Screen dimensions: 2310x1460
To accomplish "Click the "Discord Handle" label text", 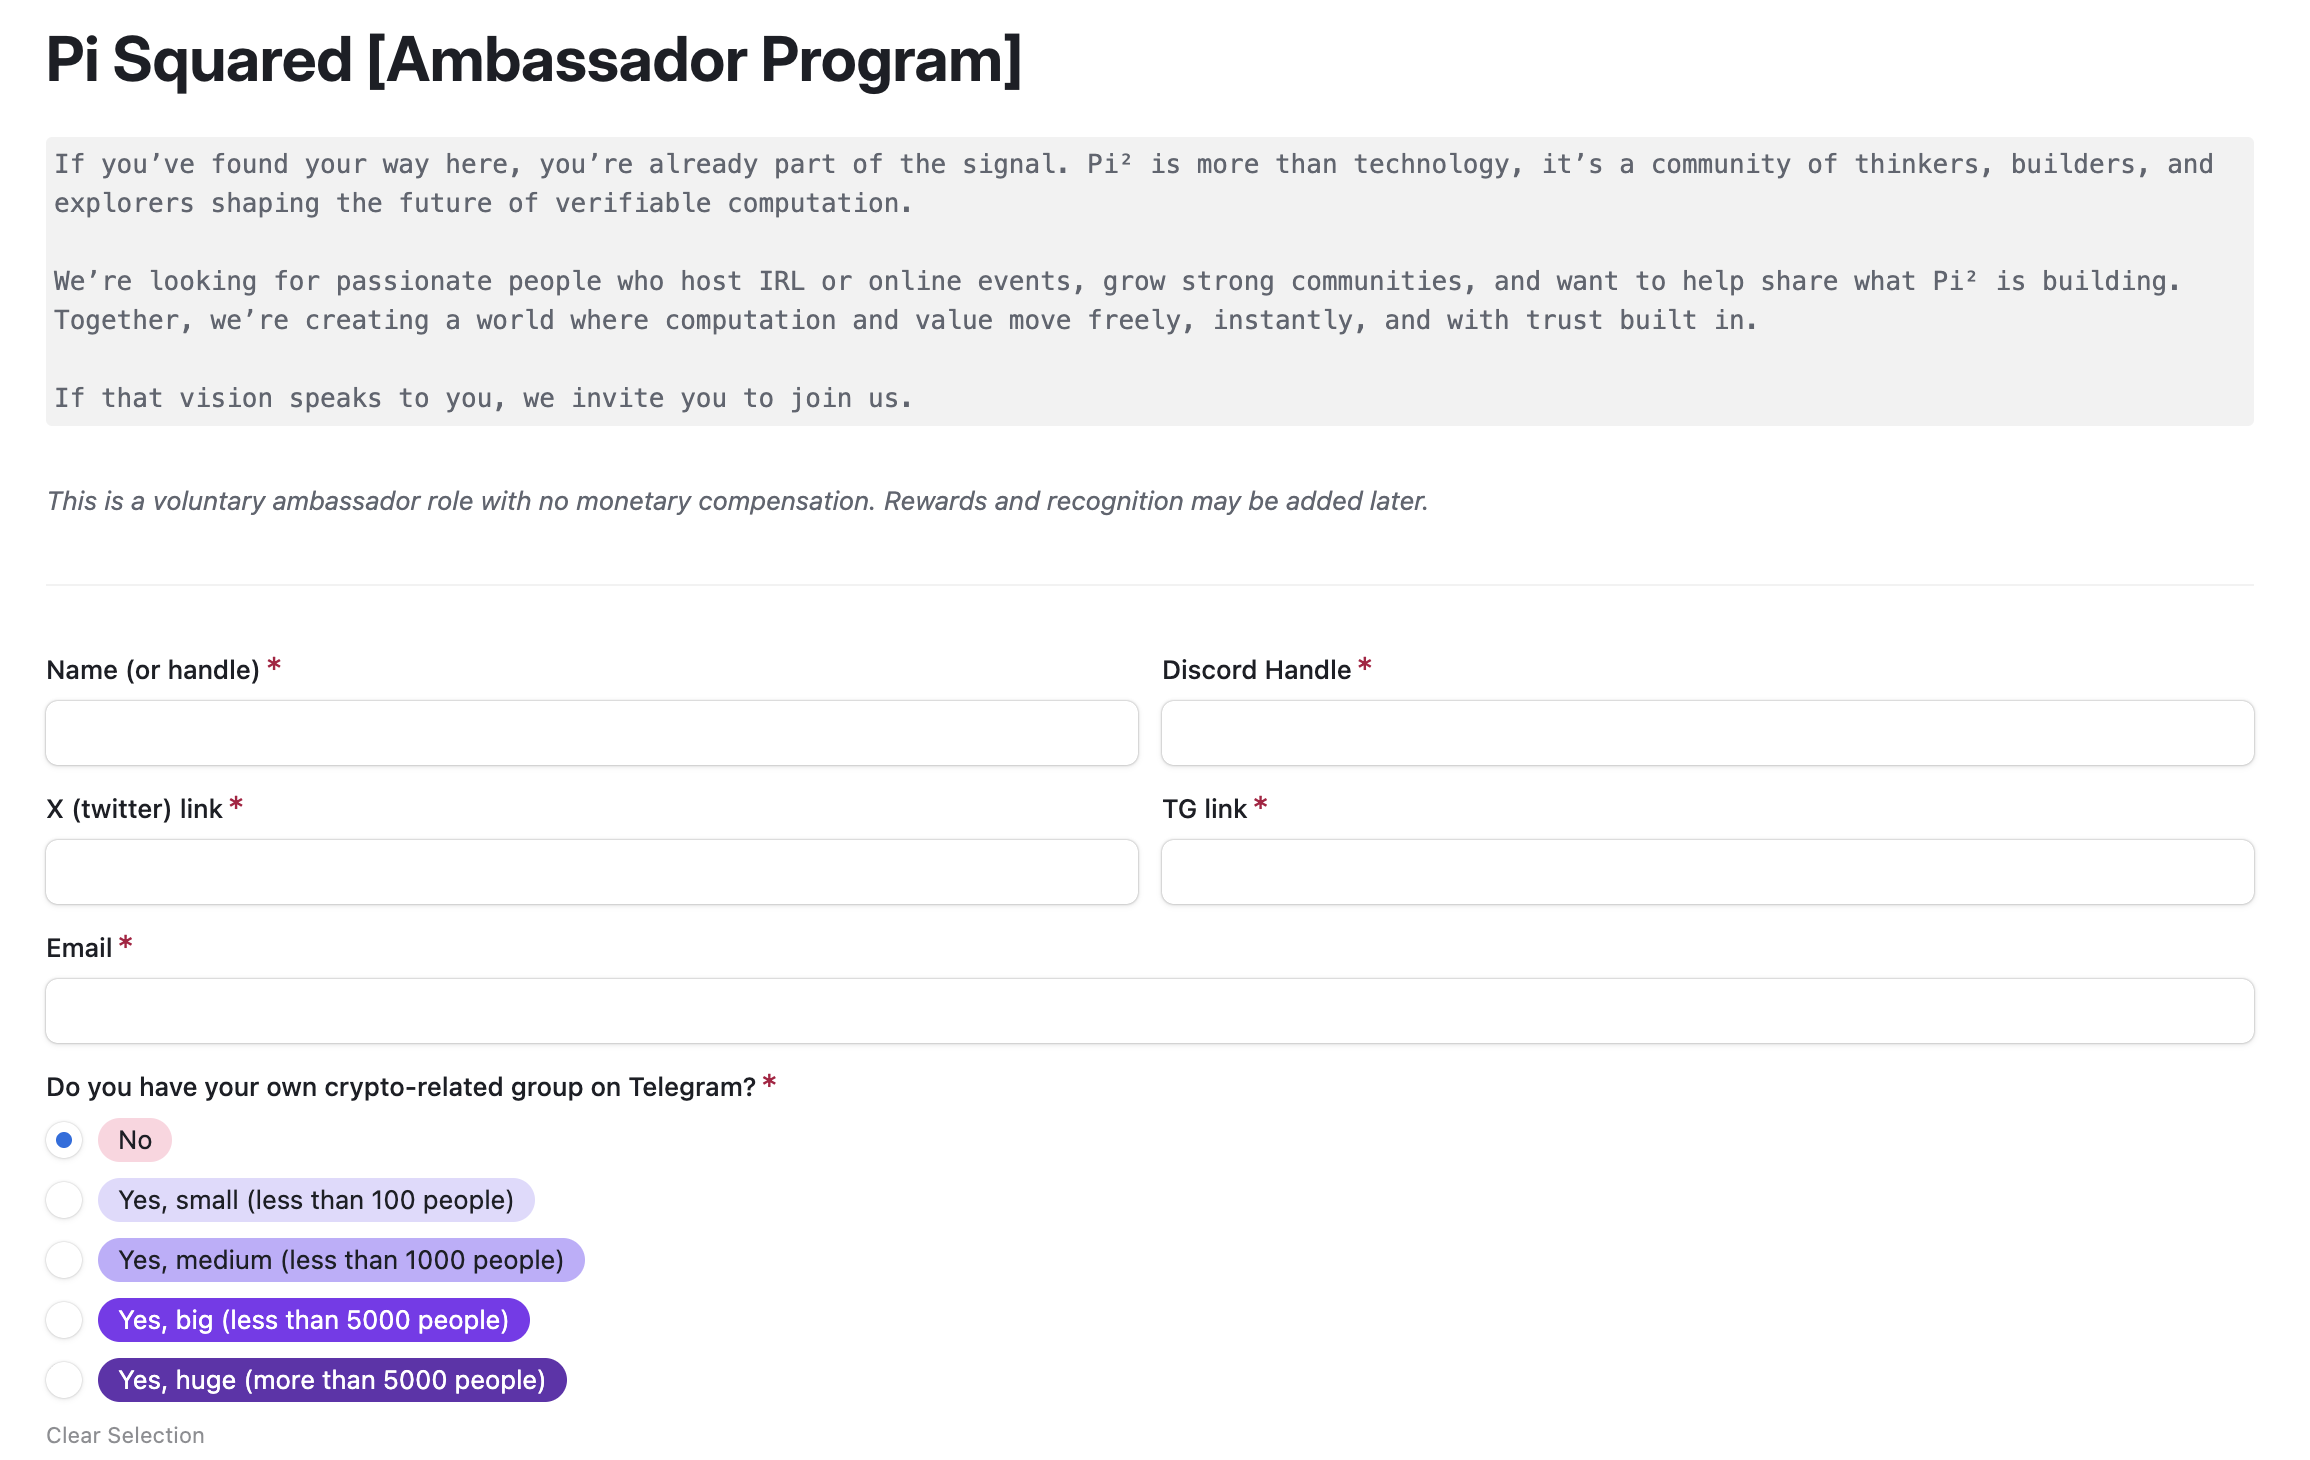I will (x=1256, y=670).
